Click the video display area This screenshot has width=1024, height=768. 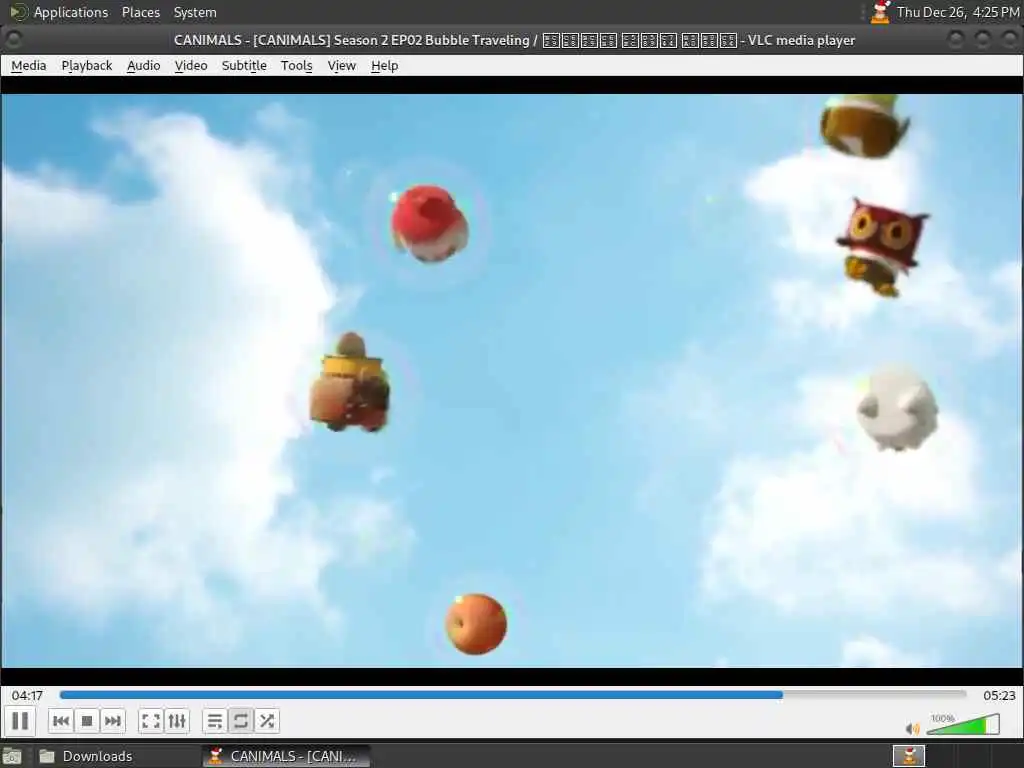(512, 380)
